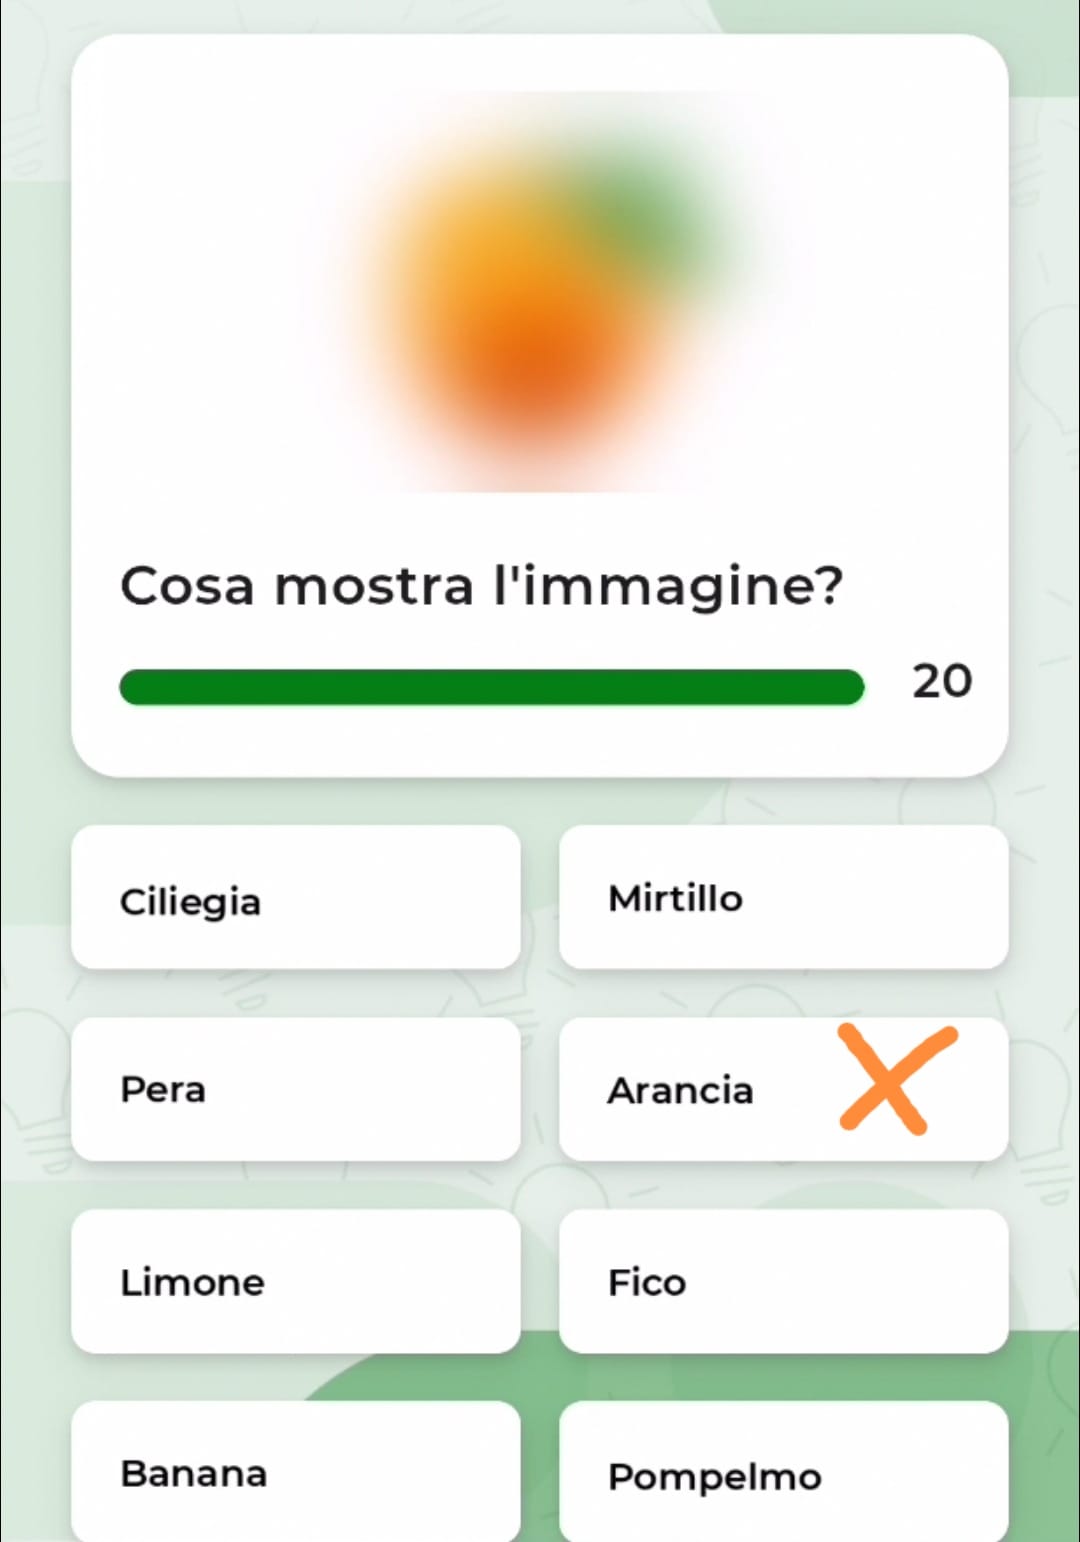Image resolution: width=1080 pixels, height=1542 pixels.
Task: Tap the grapefruit option labeled Pompelmo
Action: click(783, 1472)
